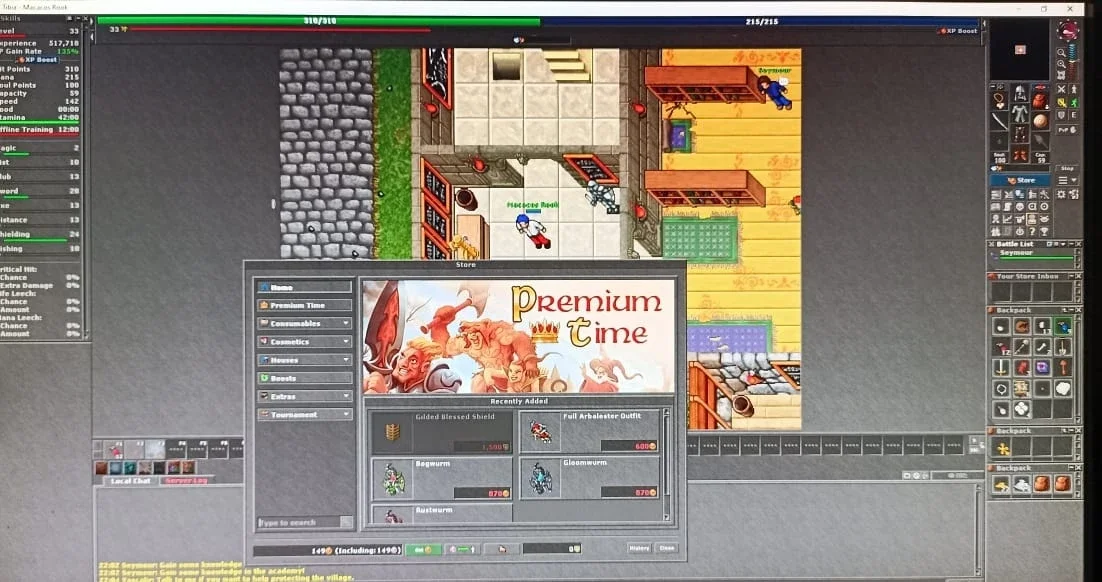
Task: Click the armor equipment slot
Action: (1020, 112)
